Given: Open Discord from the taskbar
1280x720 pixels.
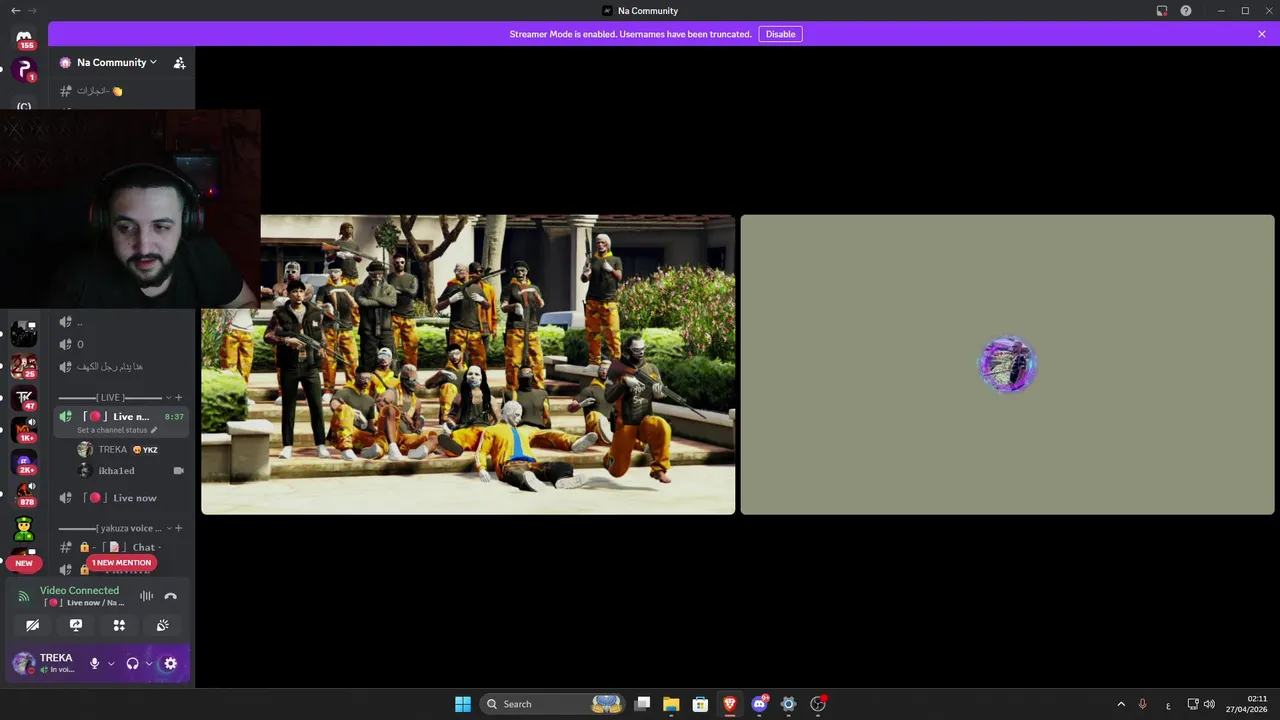Looking at the screenshot, I should click(760, 704).
